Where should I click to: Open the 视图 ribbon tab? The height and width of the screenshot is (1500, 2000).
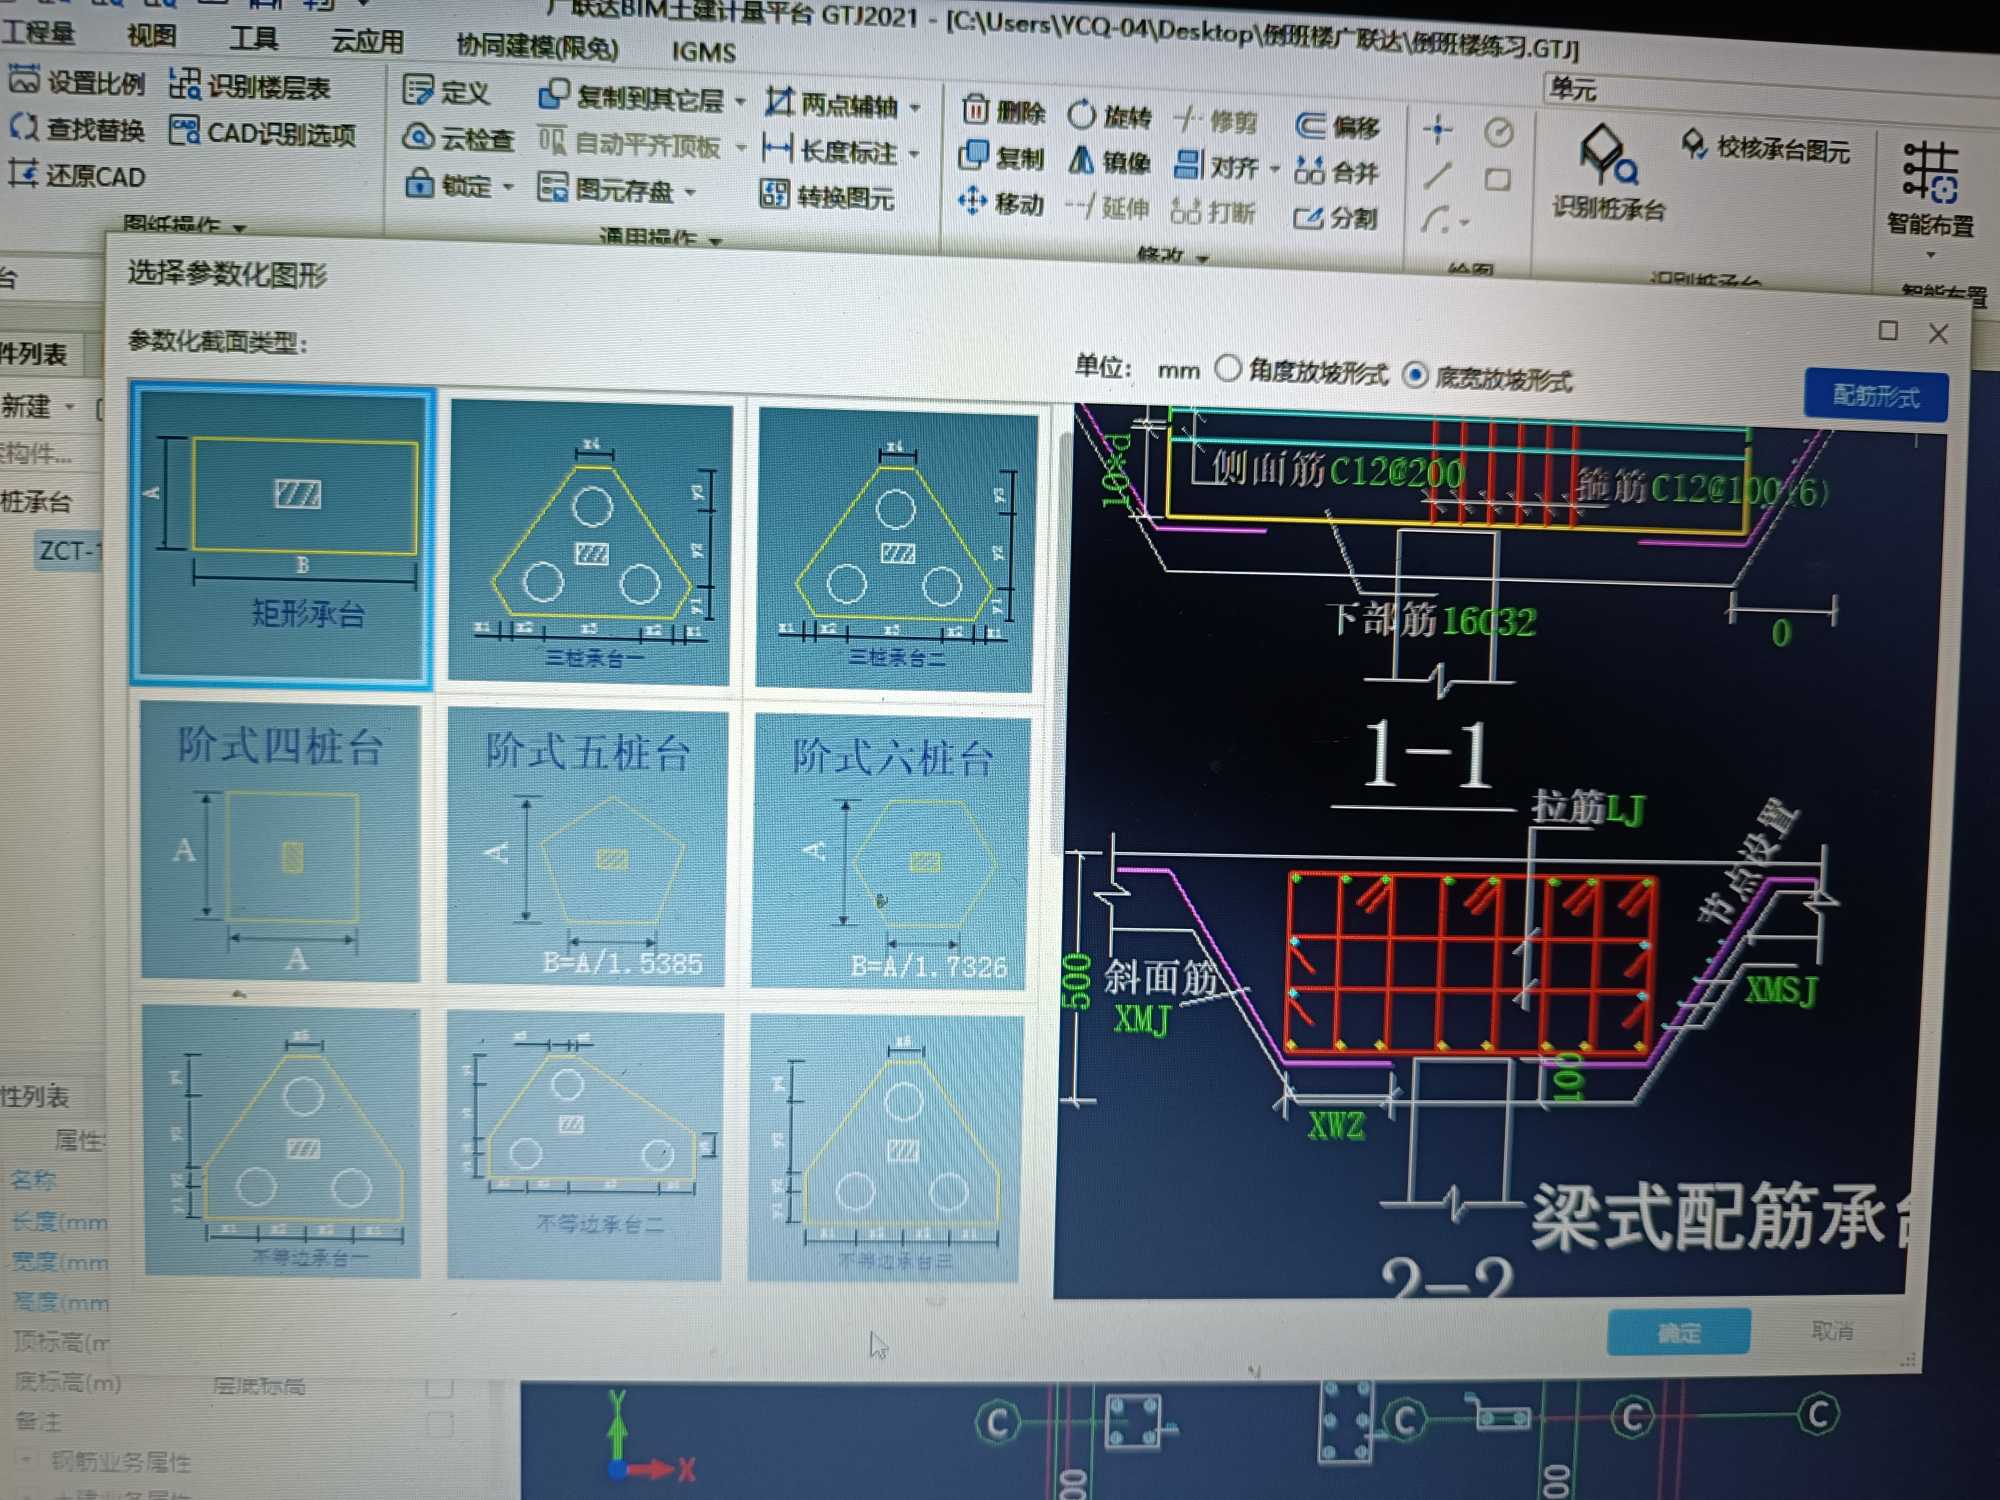pyautogui.click(x=152, y=35)
